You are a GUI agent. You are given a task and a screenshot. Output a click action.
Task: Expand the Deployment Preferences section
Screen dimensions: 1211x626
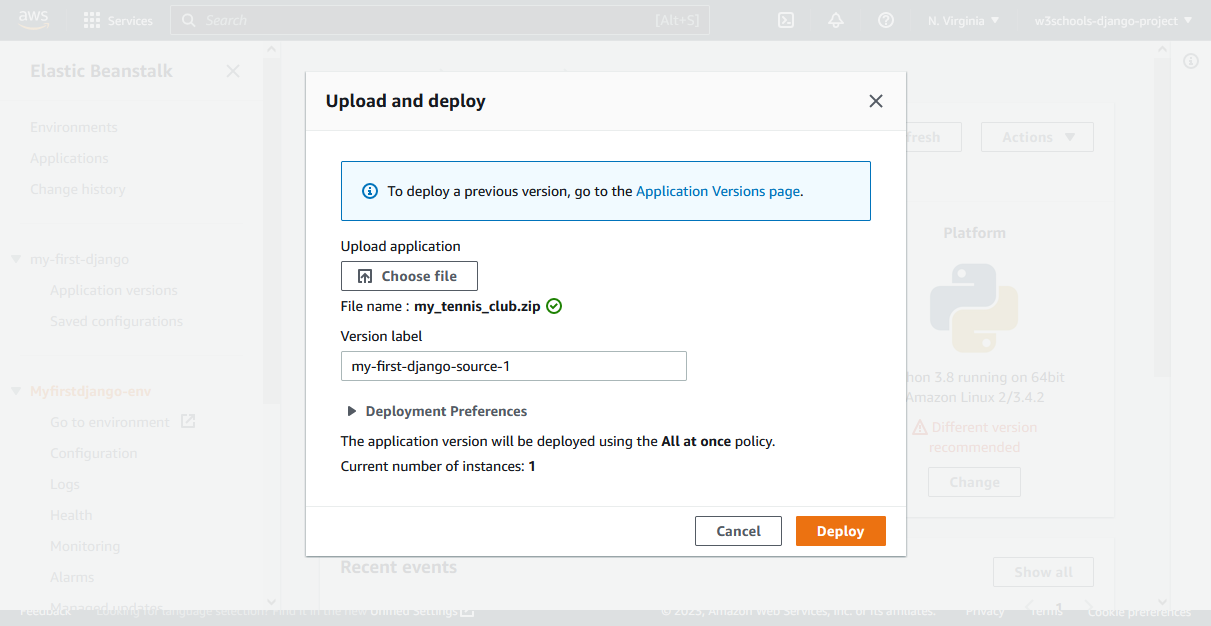[352, 411]
